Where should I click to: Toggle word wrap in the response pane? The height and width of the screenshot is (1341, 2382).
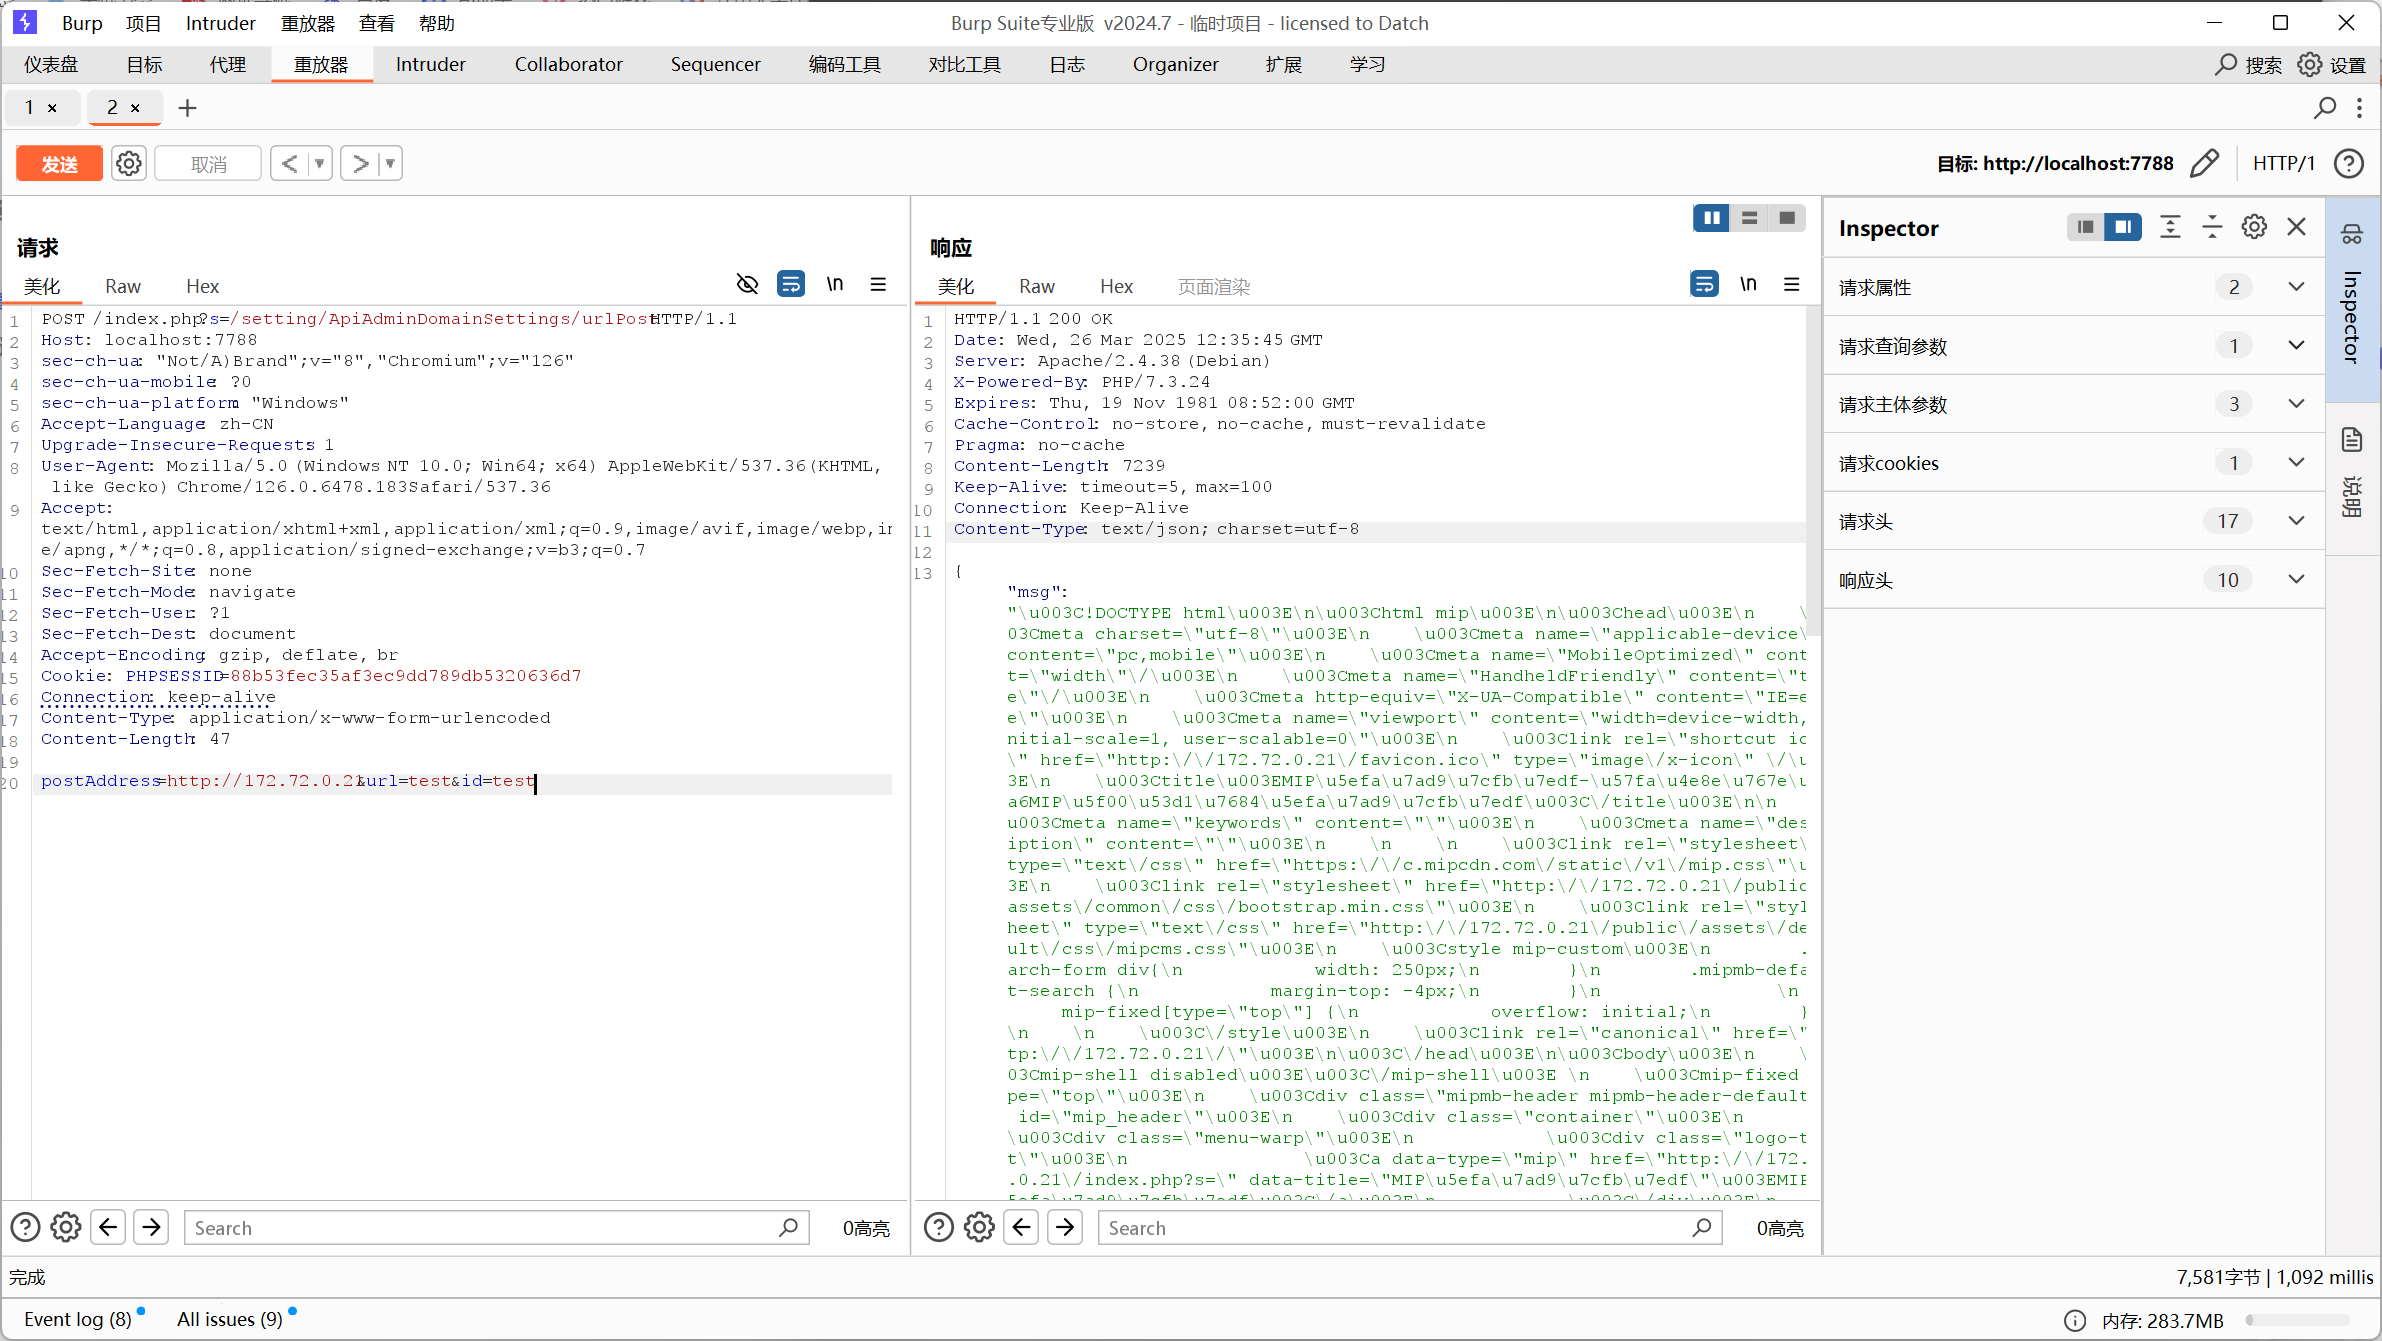pyautogui.click(x=1704, y=285)
